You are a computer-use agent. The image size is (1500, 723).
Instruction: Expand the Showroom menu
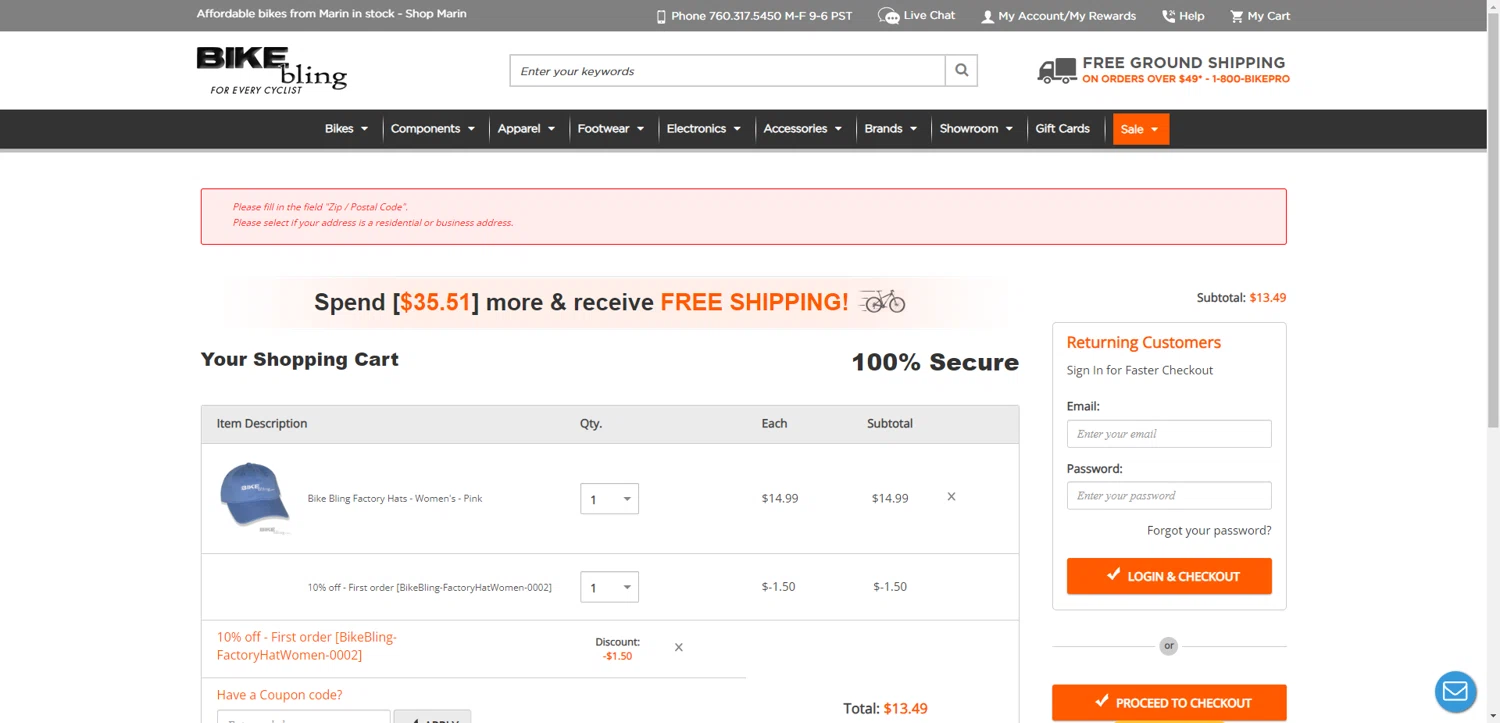tap(976, 129)
